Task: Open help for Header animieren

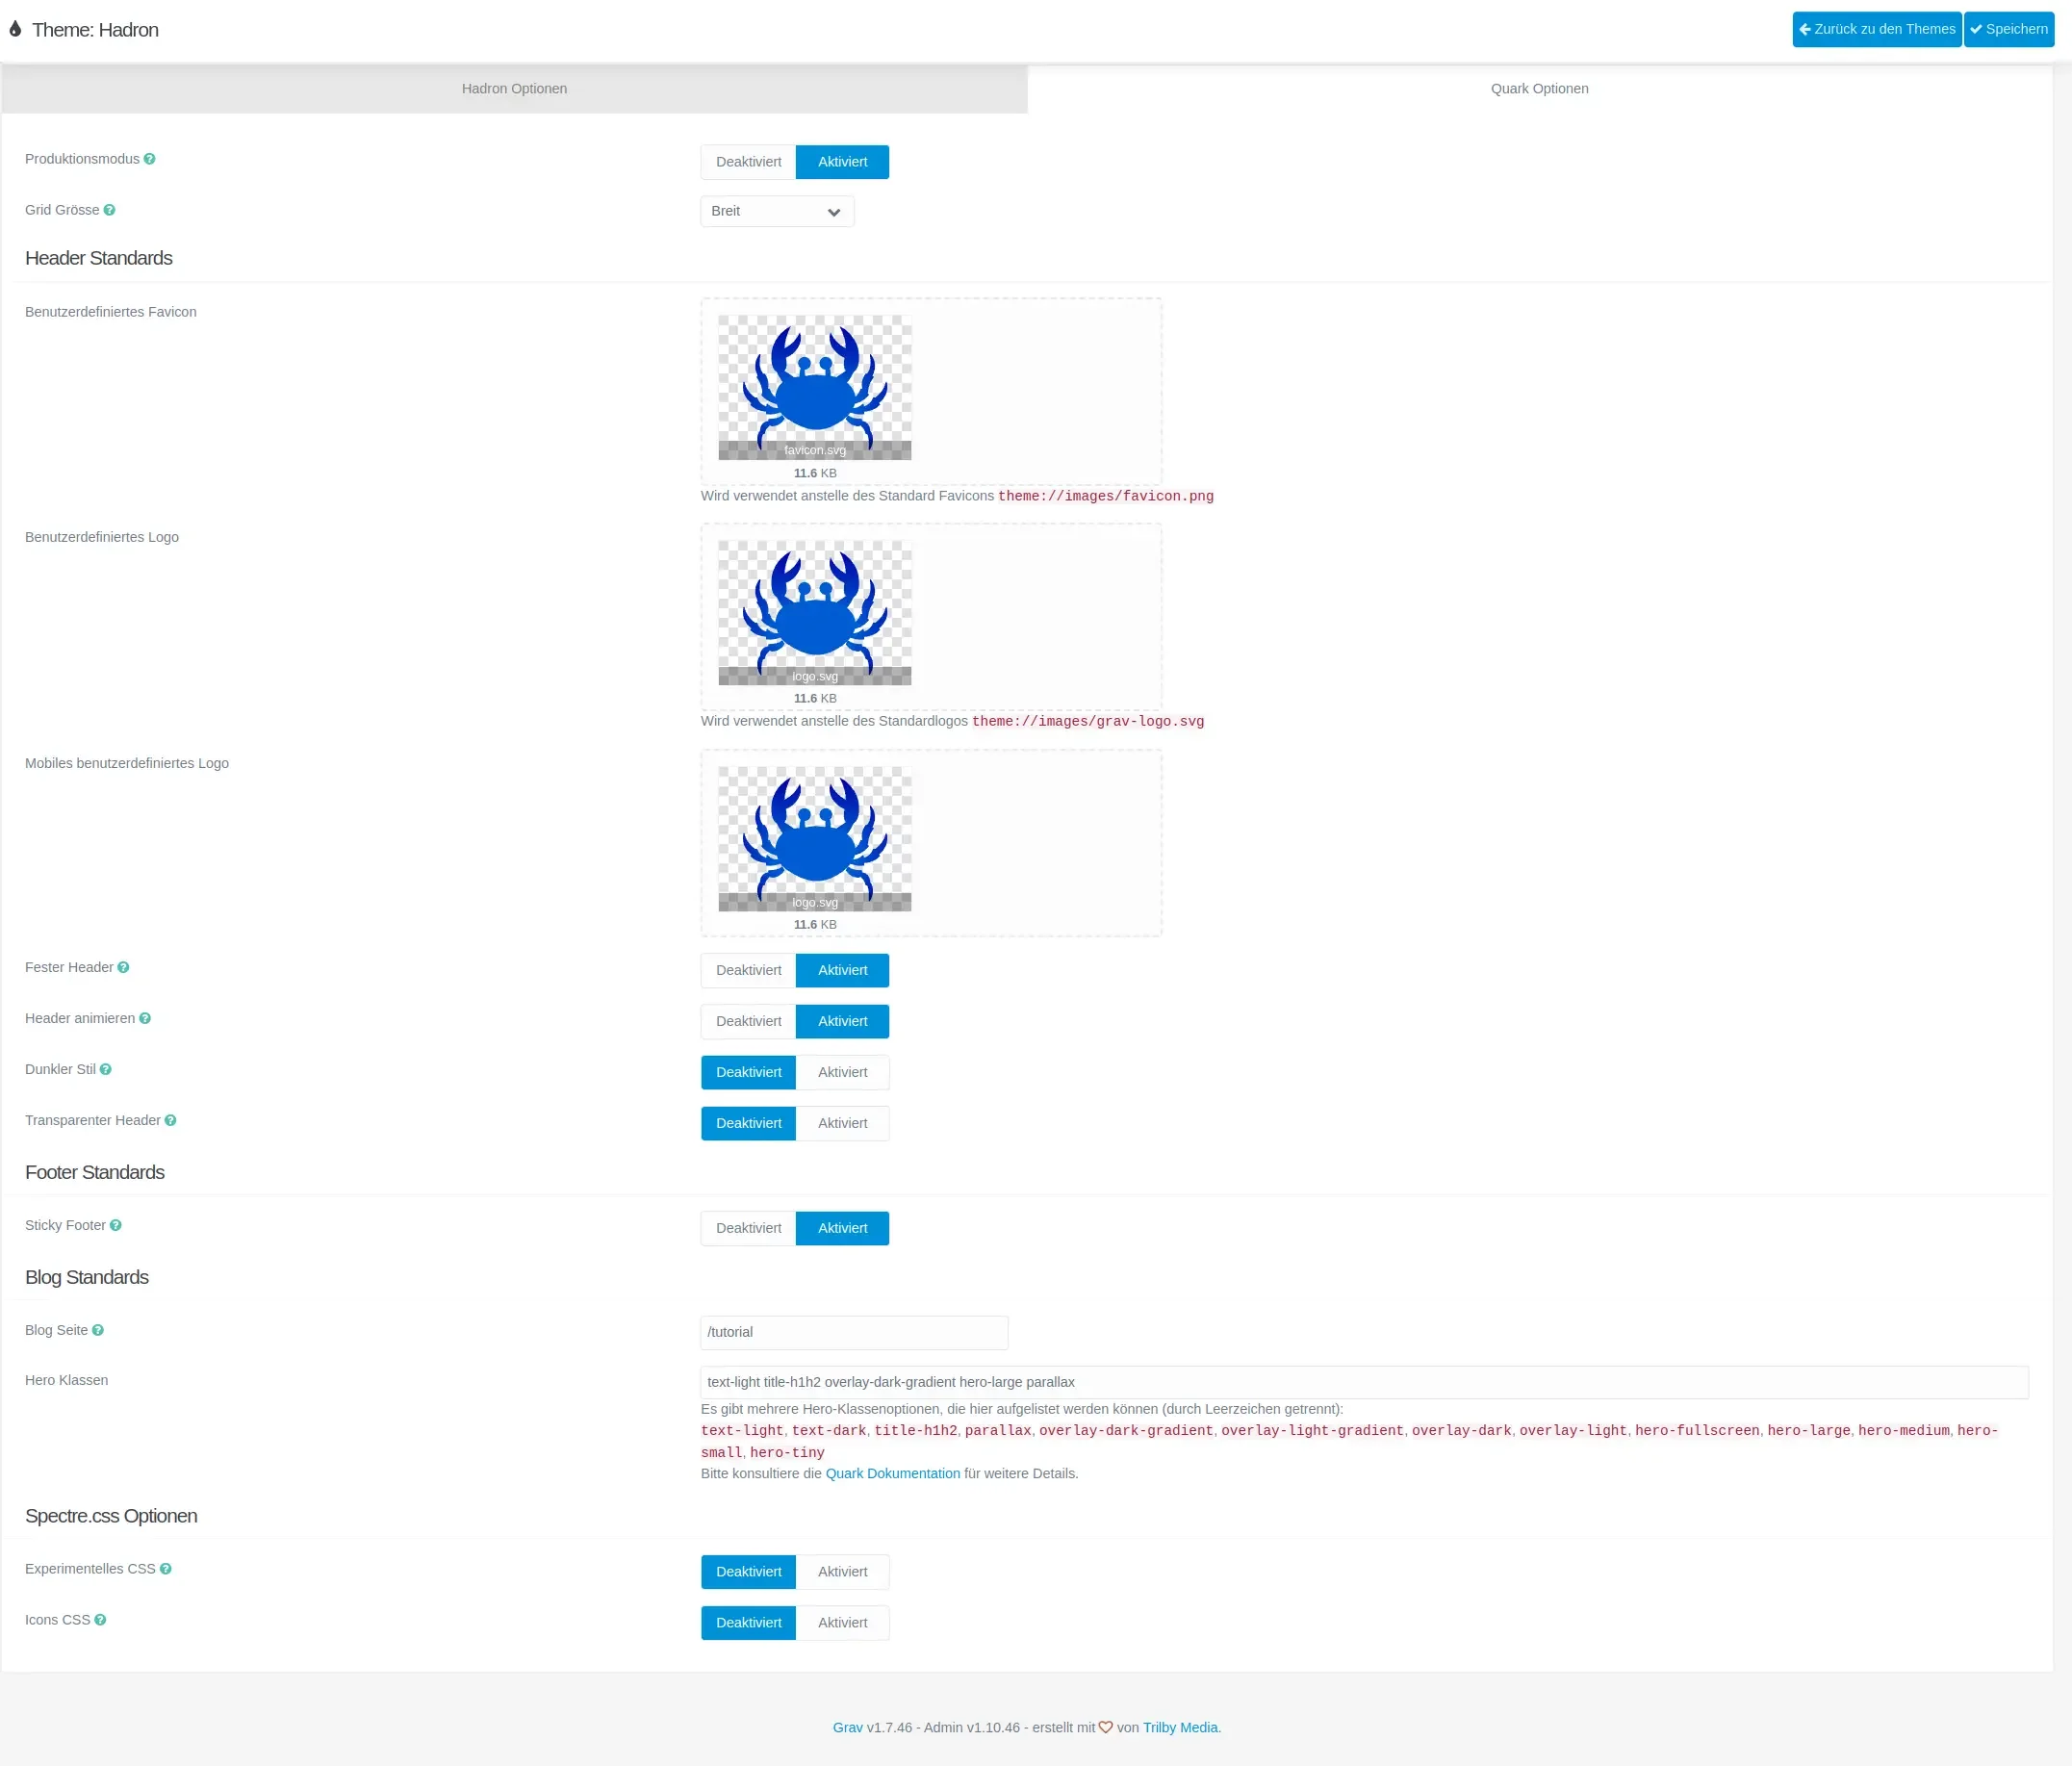Action: (145, 1018)
